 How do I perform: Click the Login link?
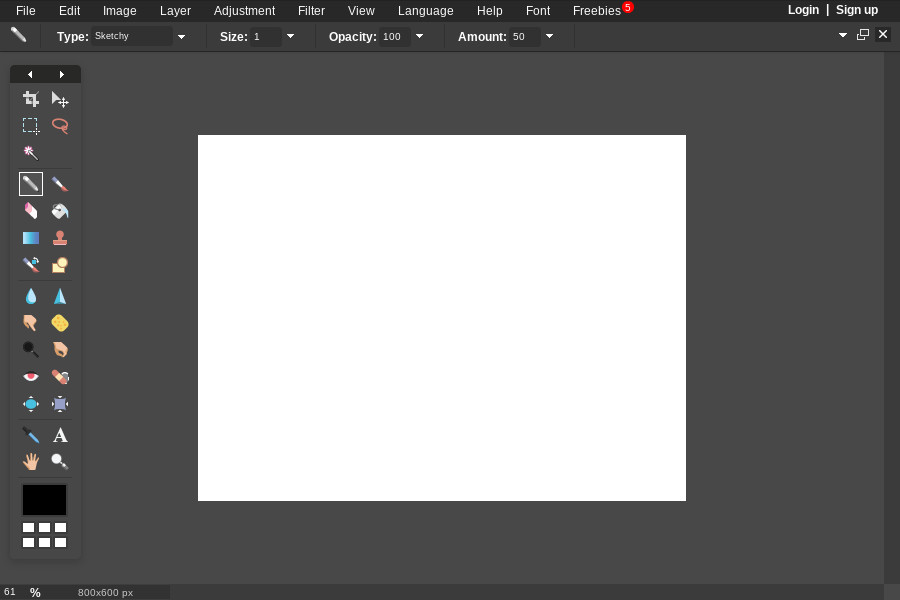click(803, 10)
